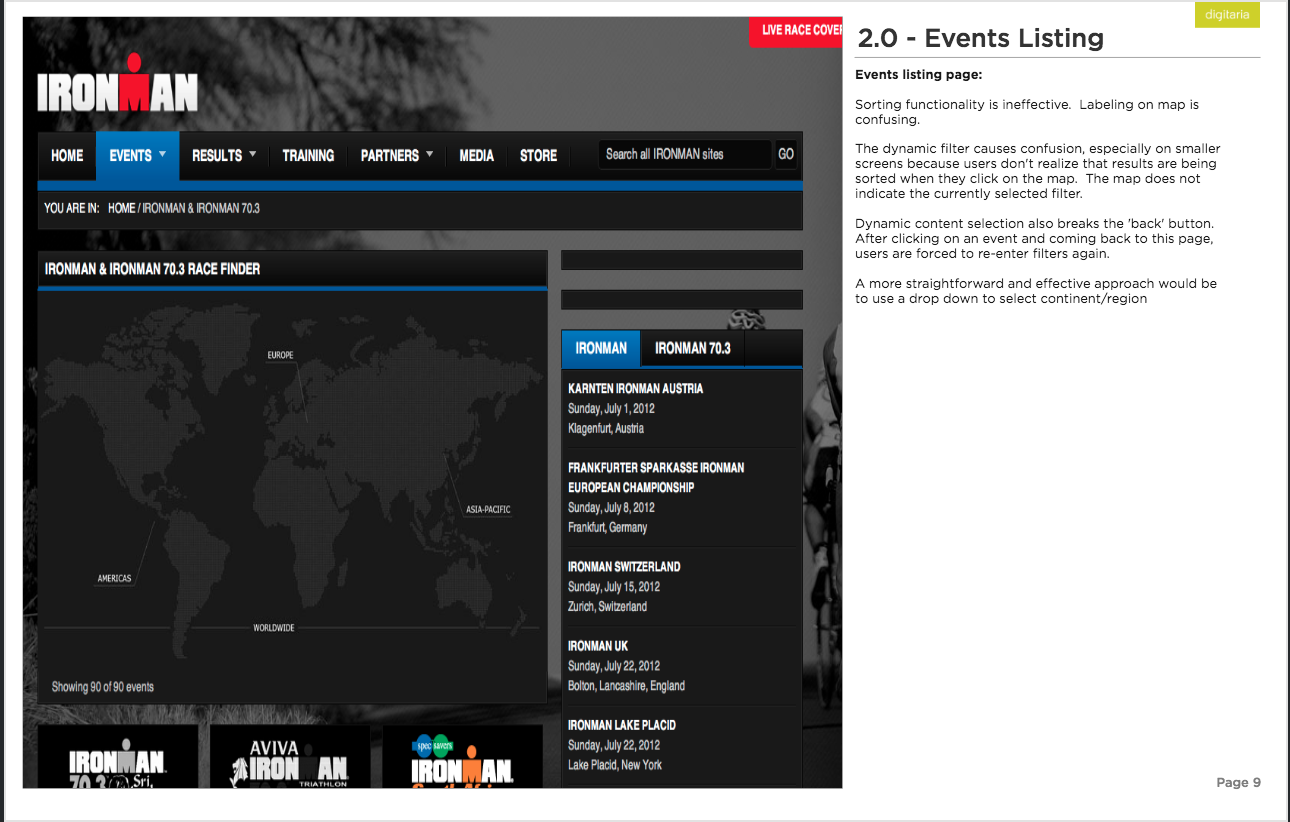The width and height of the screenshot is (1290, 822).
Task: Click 'Klagenfurt, Austria' location text
Action: click(606, 428)
